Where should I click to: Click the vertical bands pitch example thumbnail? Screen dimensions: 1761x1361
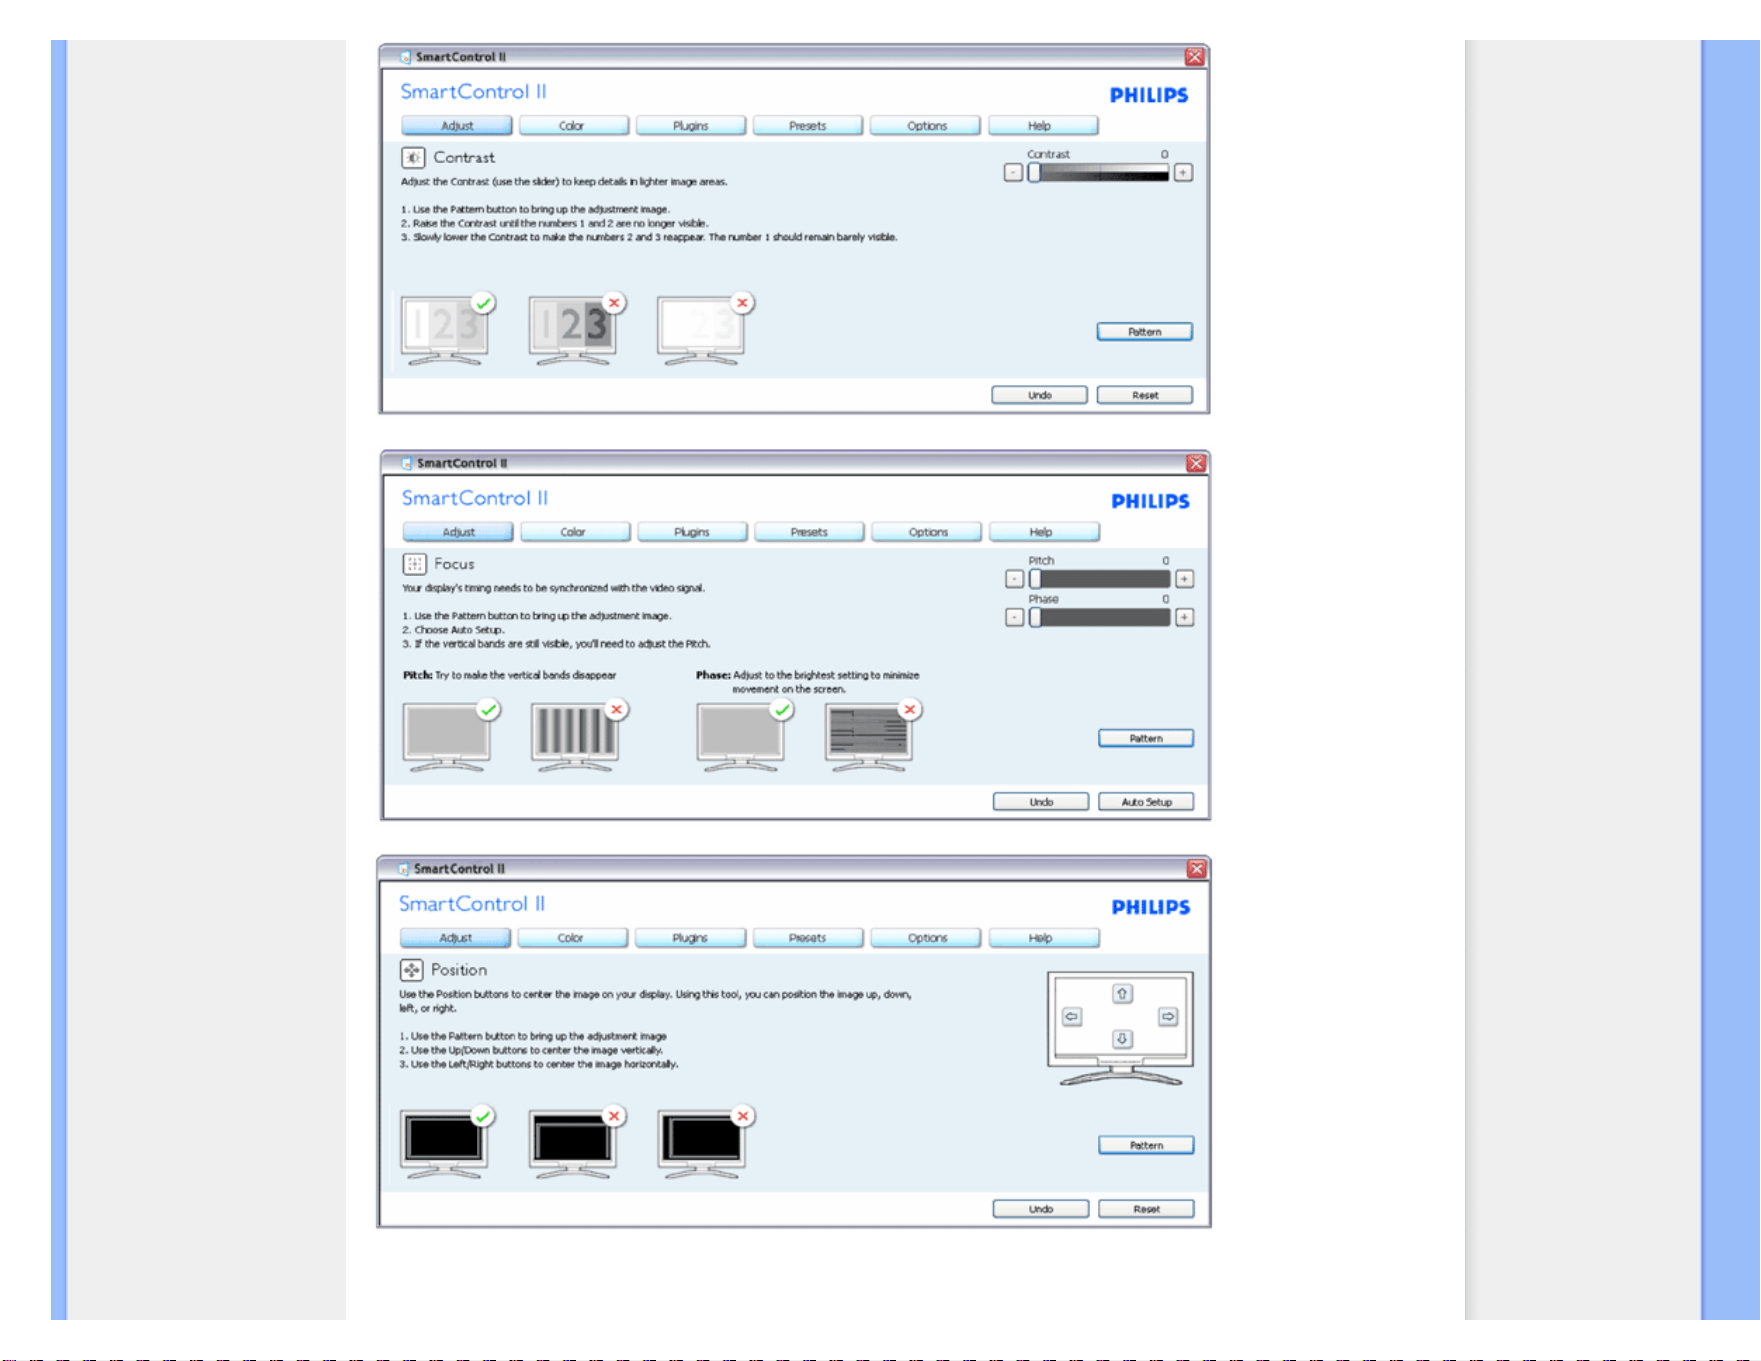(x=576, y=736)
